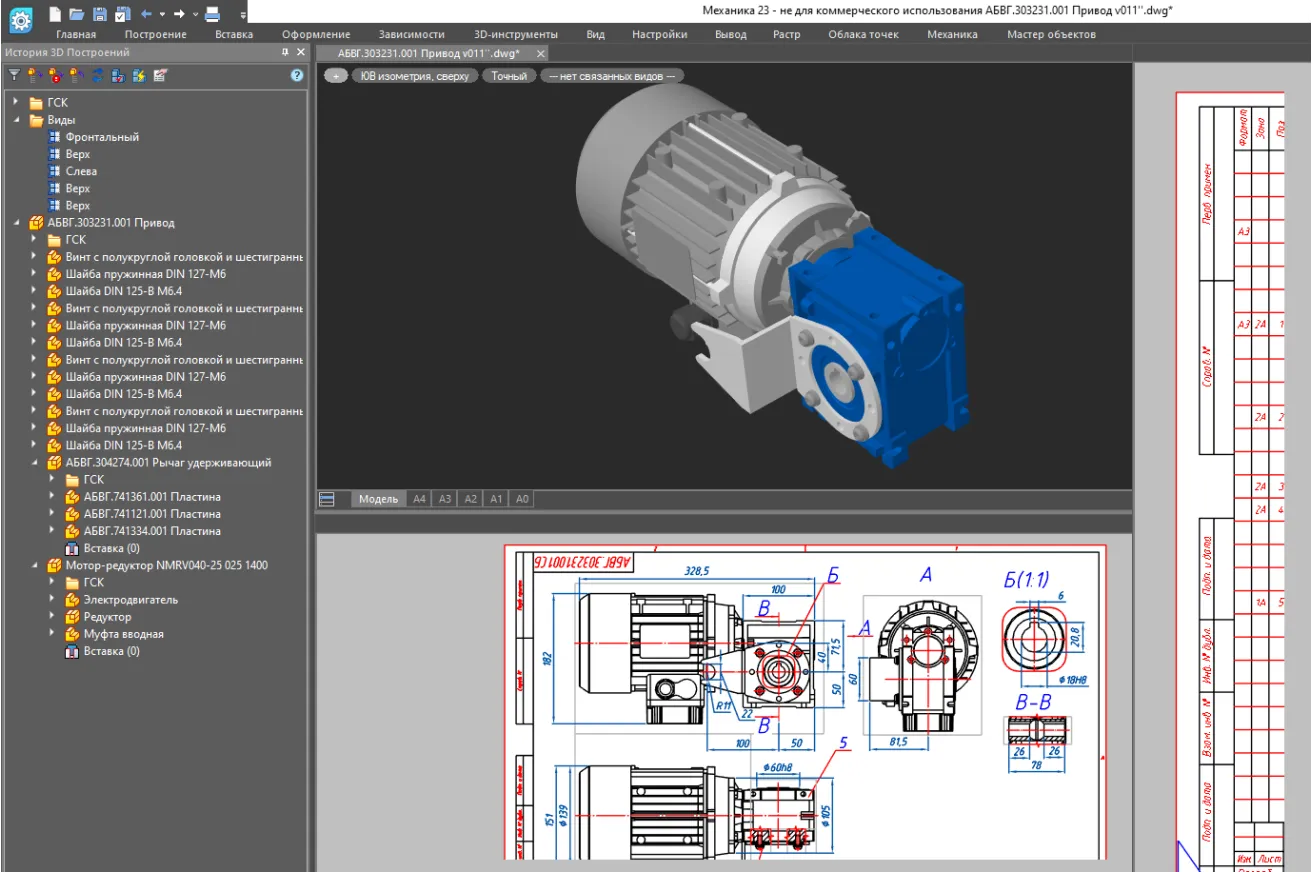Select the Фронтальный view in tree
The width and height of the screenshot is (1312, 872).
click(102, 137)
